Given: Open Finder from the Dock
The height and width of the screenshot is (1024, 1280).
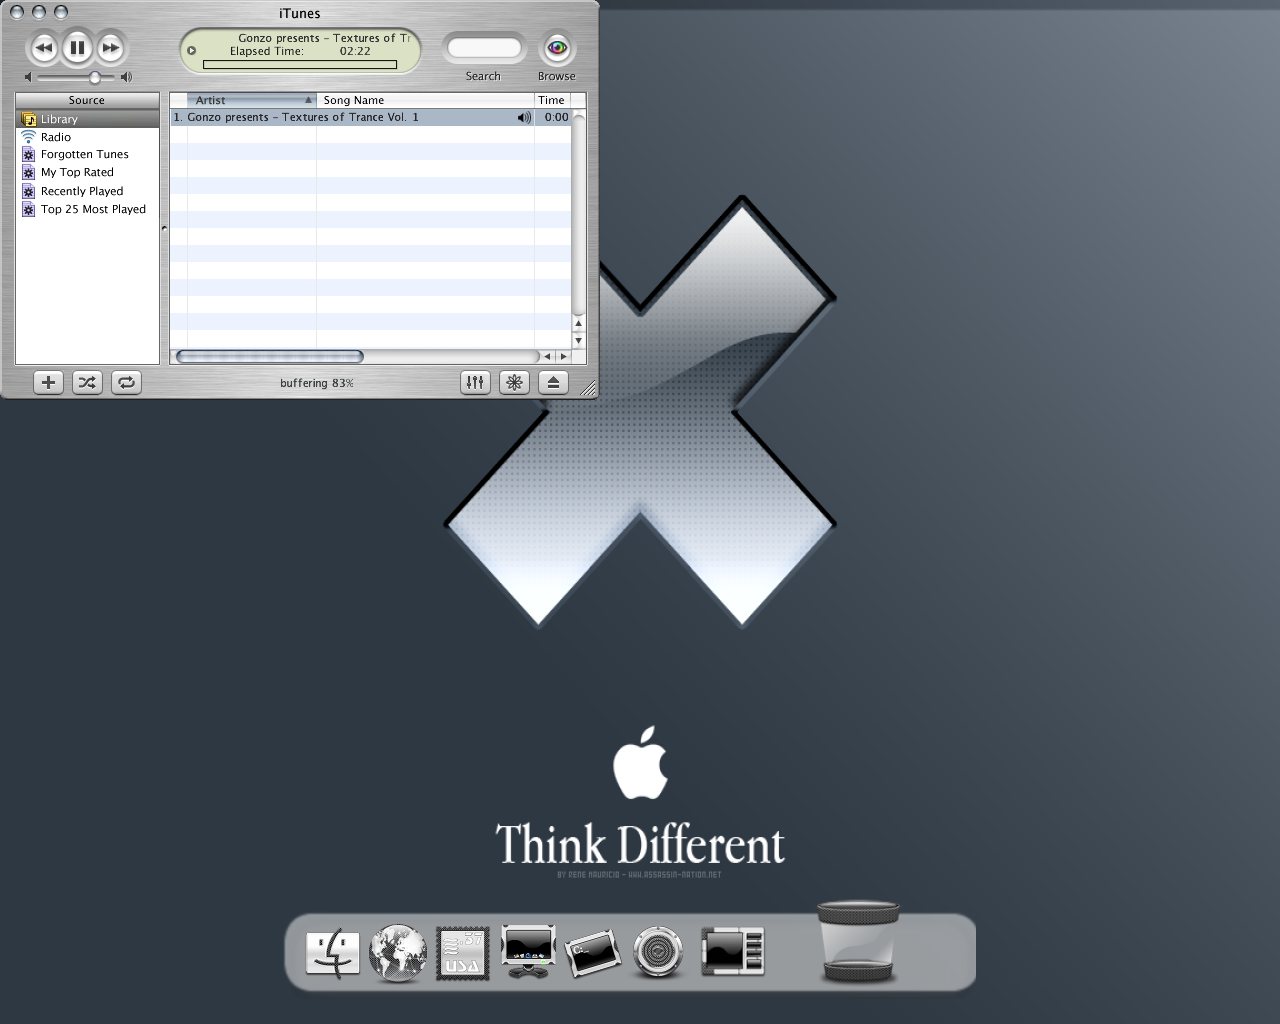Looking at the screenshot, I should pyautogui.click(x=332, y=953).
